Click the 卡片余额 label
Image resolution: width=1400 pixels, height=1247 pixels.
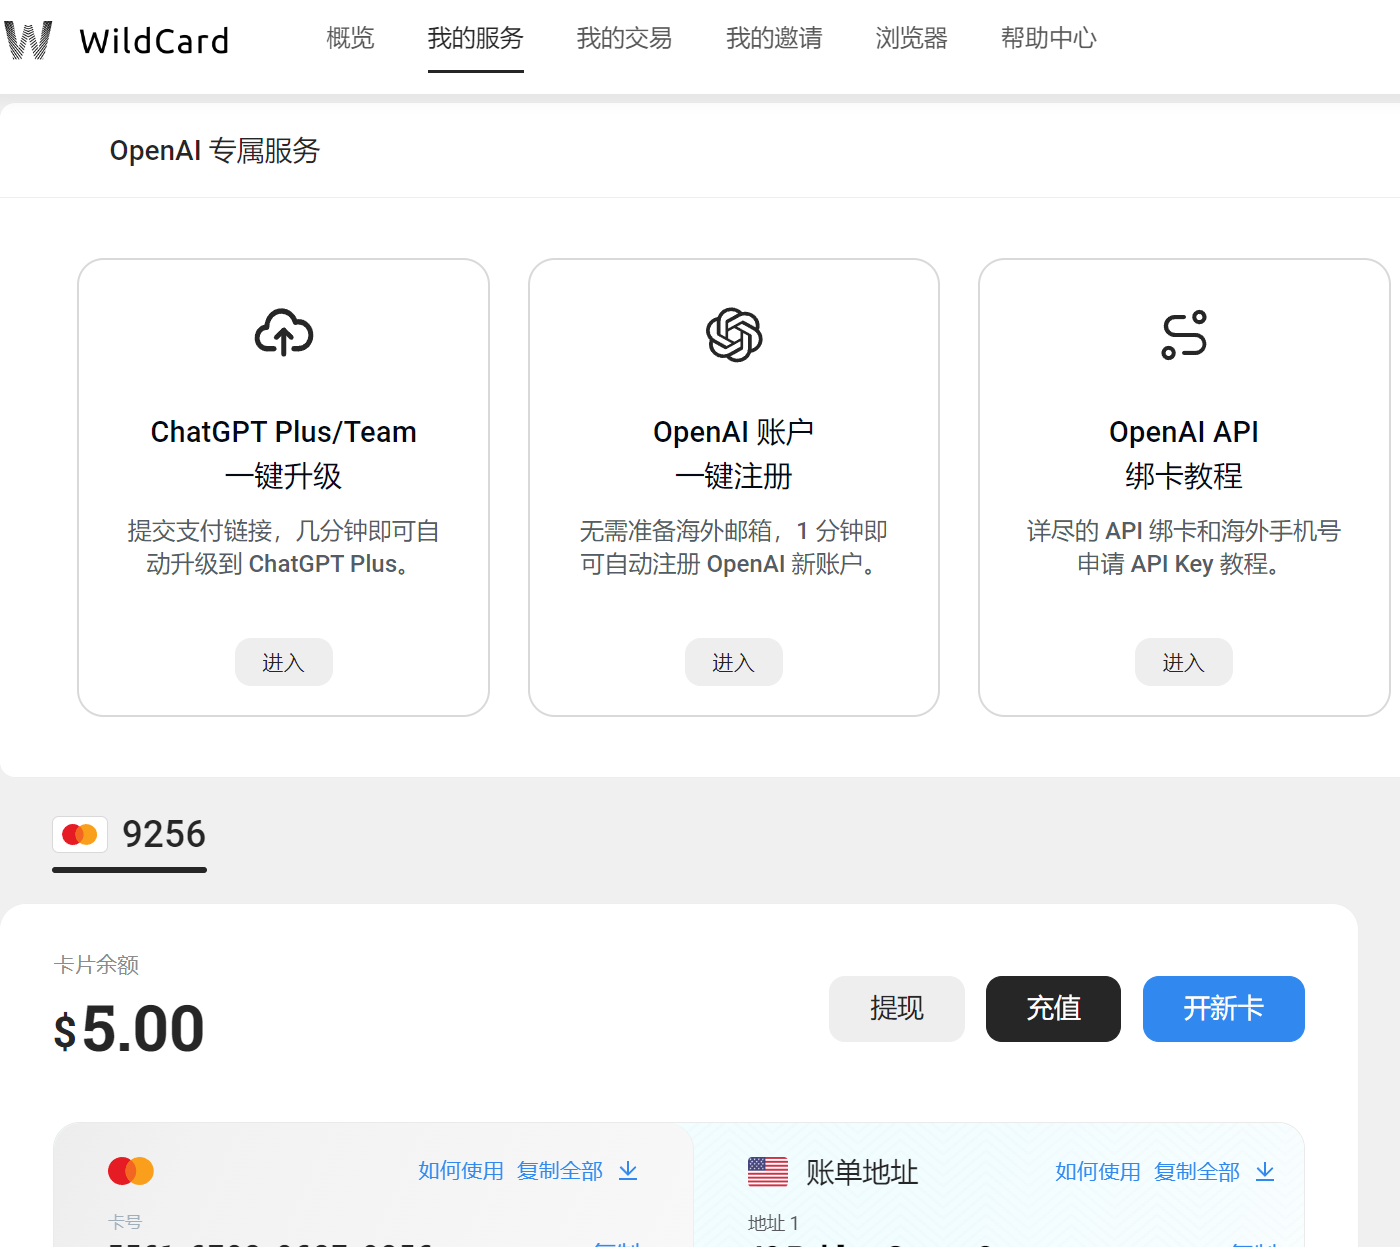point(96,965)
